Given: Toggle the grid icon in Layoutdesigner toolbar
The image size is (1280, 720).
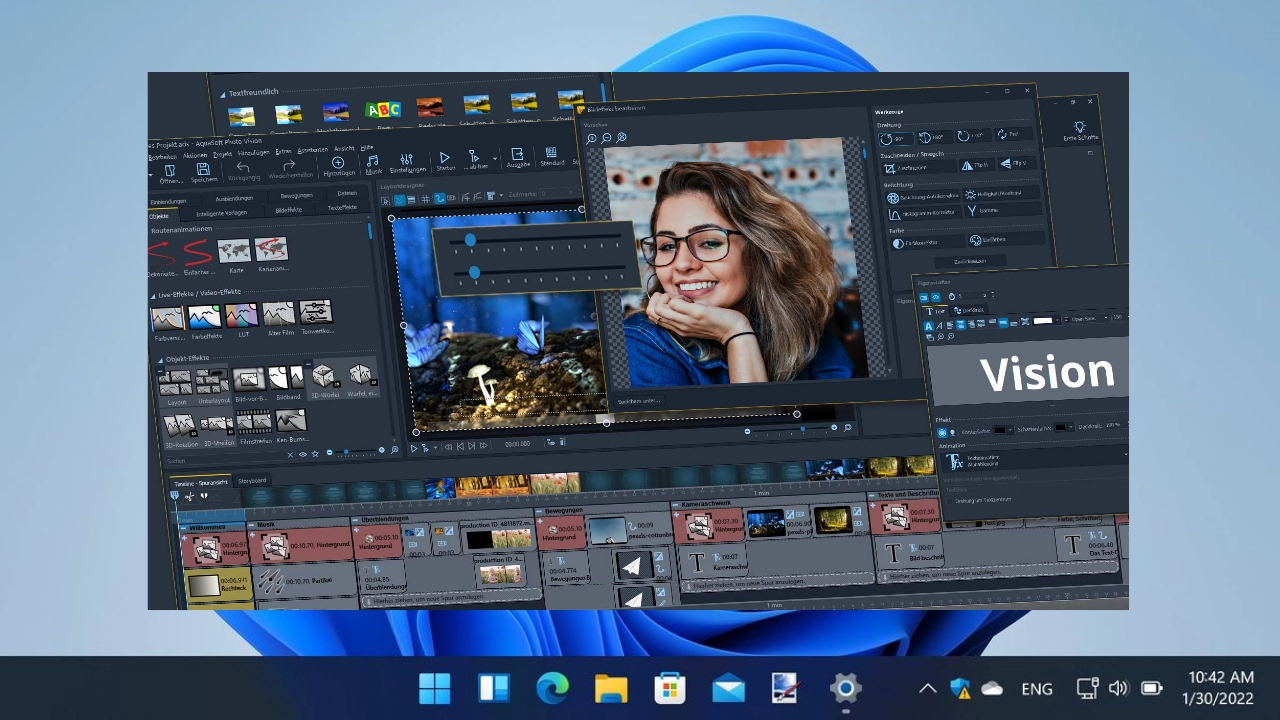Looking at the screenshot, I should [x=426, y=199].
